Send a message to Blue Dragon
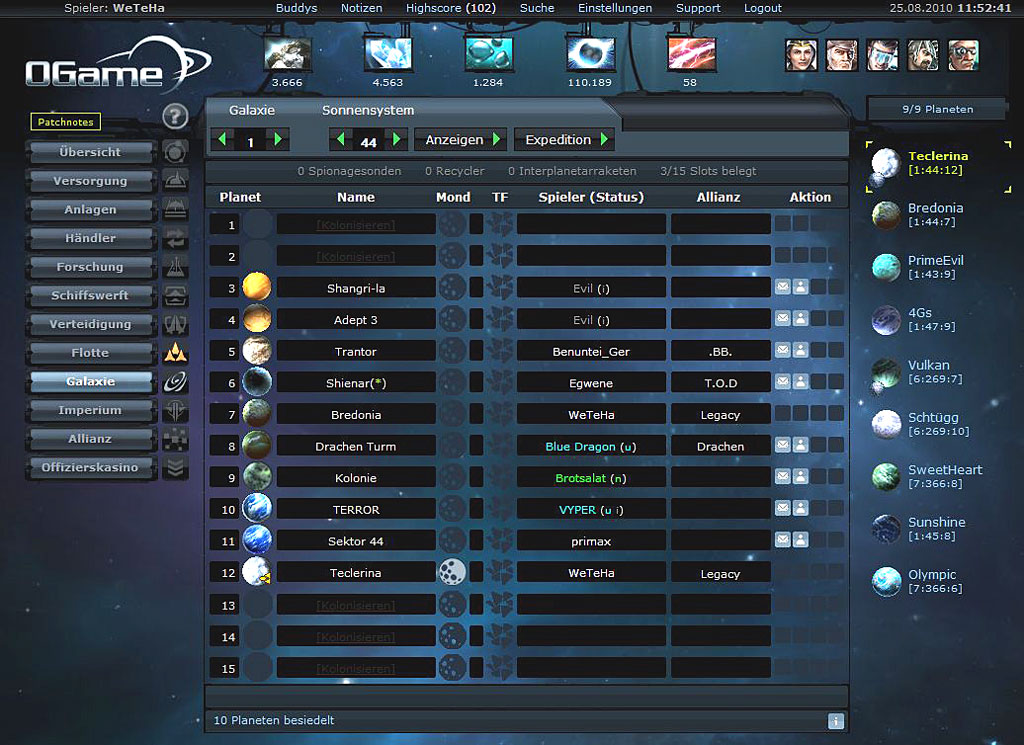The height and width of the screenshot is (745, 1024). [782, 445]
